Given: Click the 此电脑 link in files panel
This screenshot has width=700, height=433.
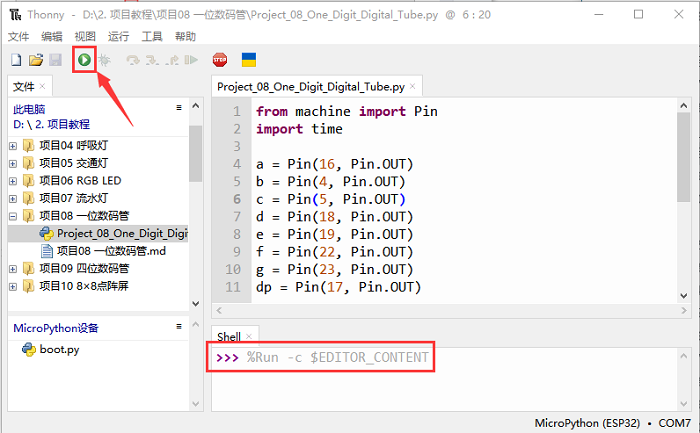Looking at the screenshot, I should (29, 109).
